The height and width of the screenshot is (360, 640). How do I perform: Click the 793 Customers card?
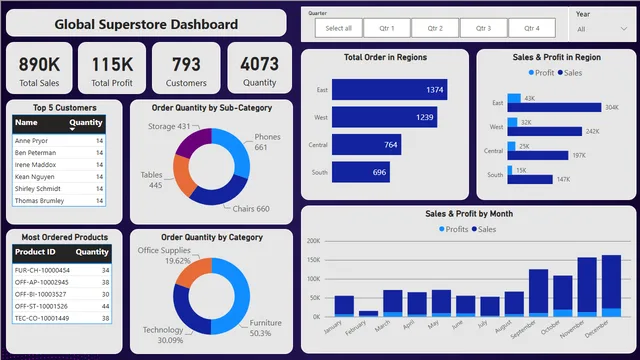click(x=186, y=68)
